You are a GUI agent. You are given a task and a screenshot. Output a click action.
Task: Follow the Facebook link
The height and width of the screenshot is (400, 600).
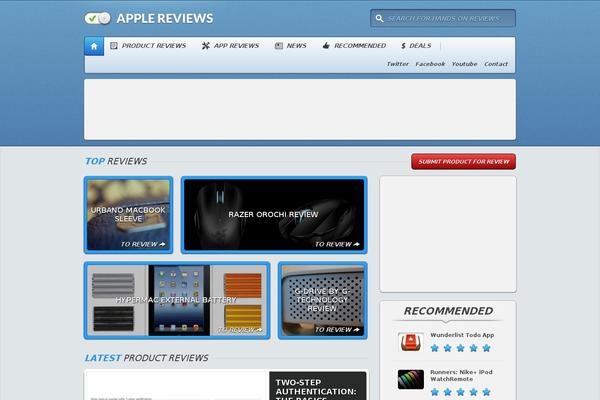click(x=430, y=64)
